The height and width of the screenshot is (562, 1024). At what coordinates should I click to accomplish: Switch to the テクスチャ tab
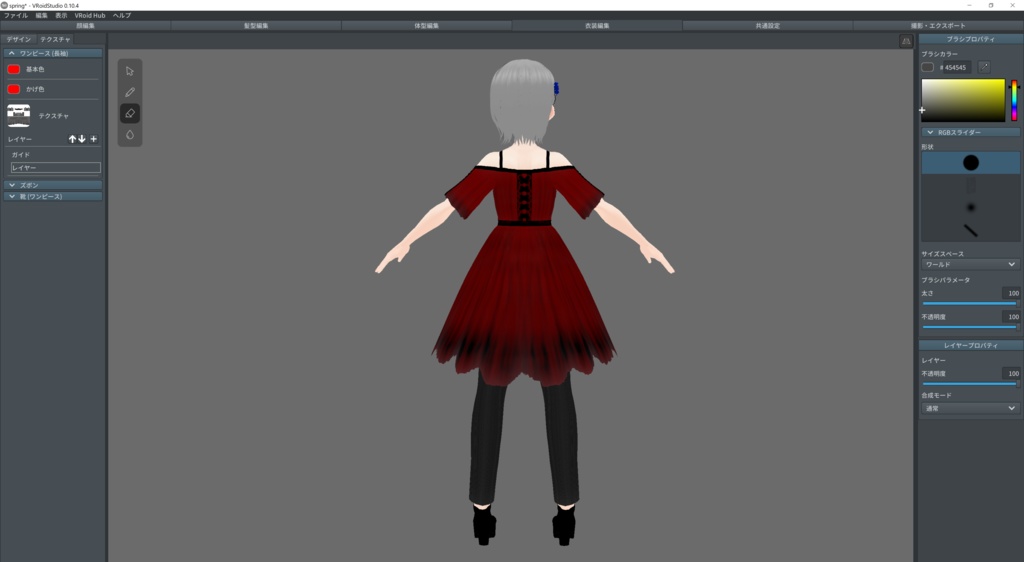click(x=55, y=39)
